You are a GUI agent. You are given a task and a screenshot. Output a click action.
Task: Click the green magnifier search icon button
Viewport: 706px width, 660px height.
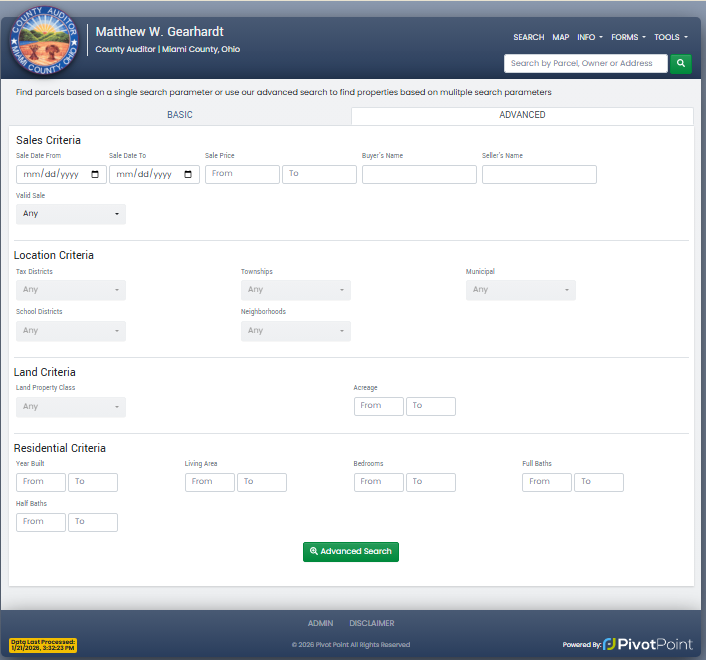click(x=680, y=63)
